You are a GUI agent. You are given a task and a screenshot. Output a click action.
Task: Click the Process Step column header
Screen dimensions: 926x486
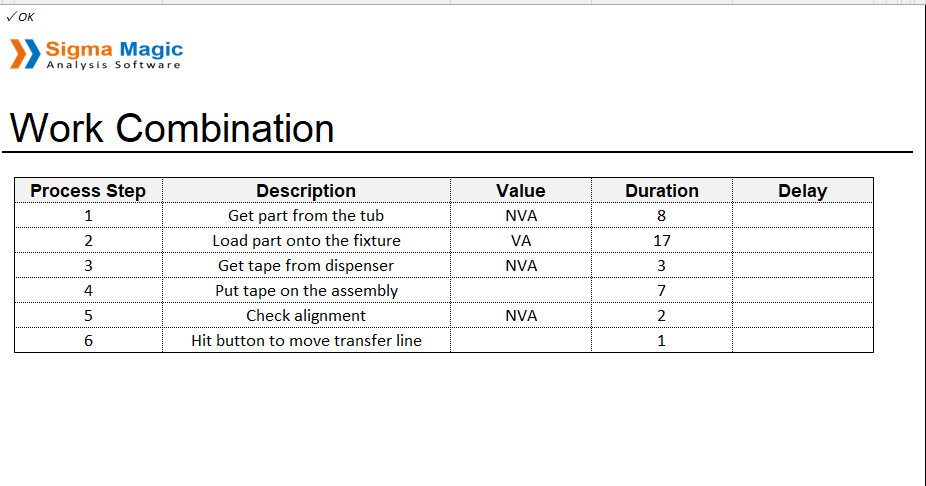point(89,191)
